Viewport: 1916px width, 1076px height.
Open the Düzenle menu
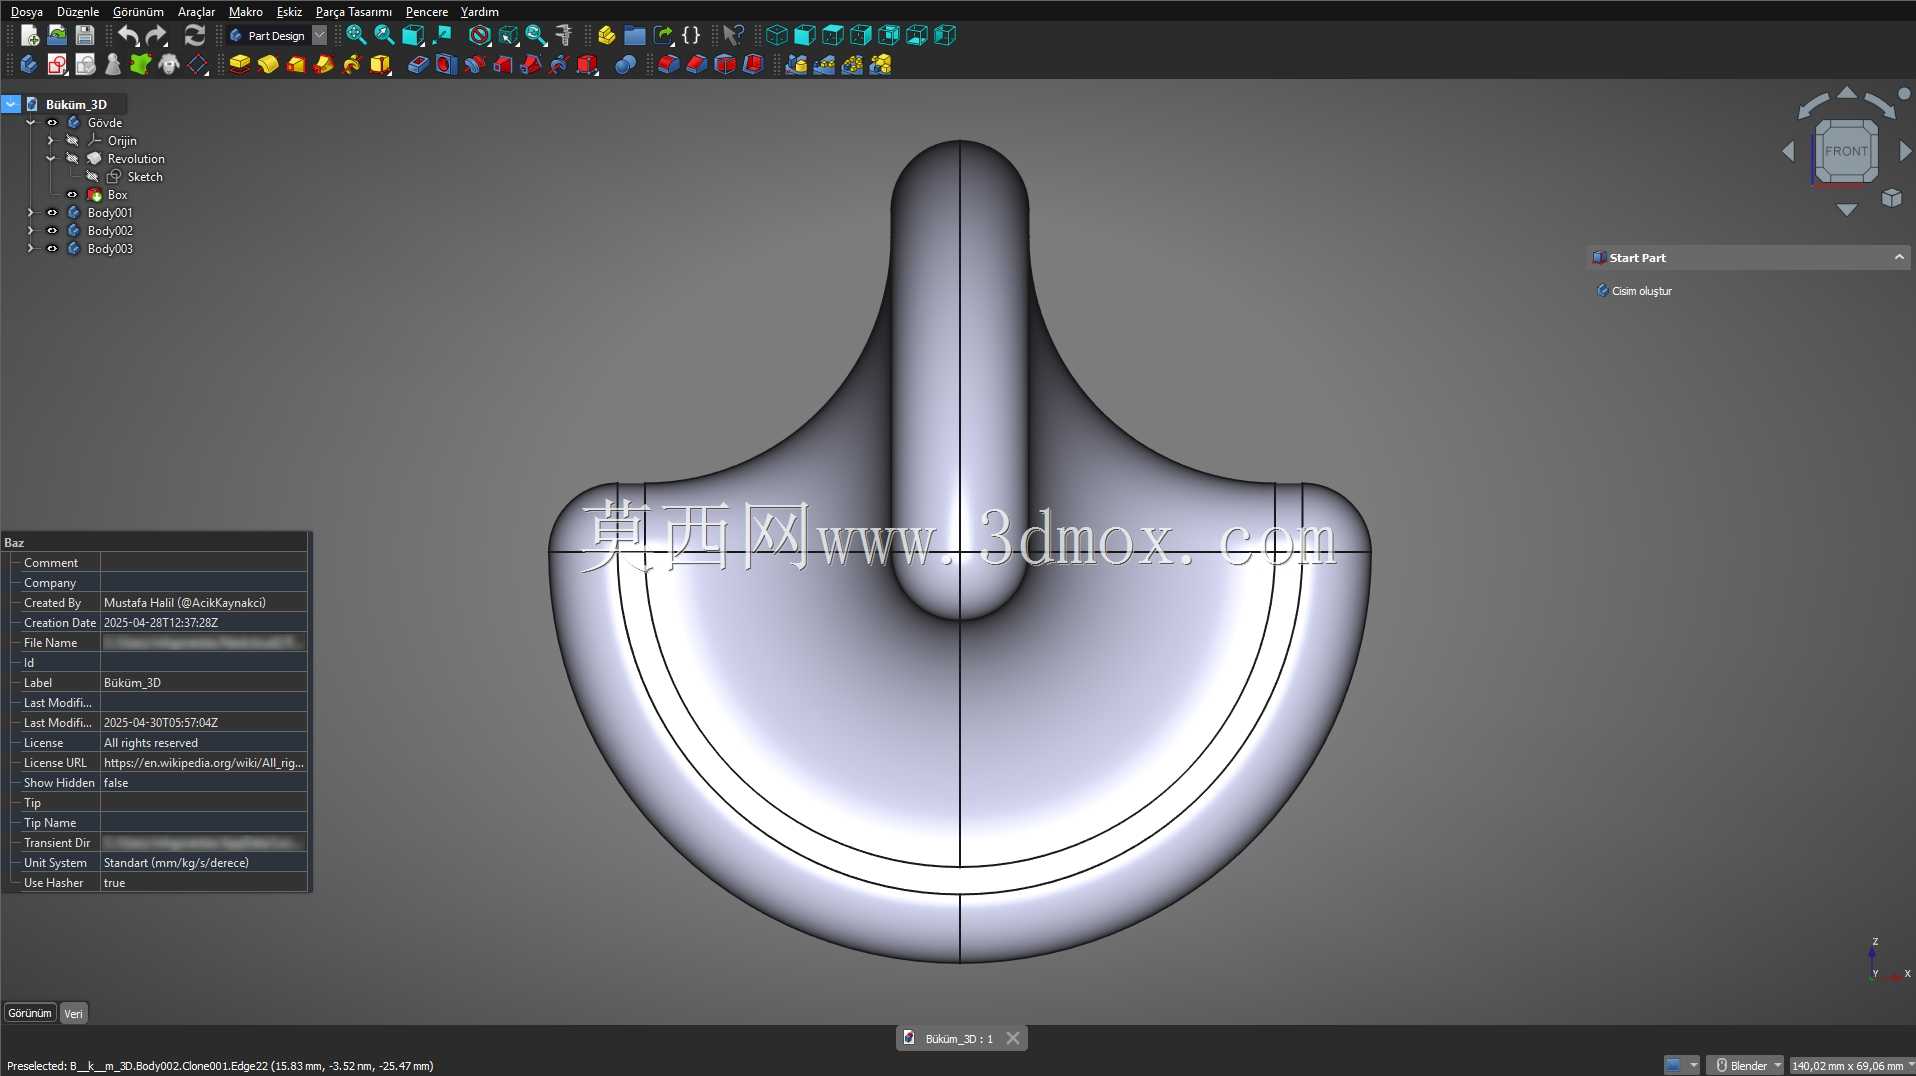point(78,12)
